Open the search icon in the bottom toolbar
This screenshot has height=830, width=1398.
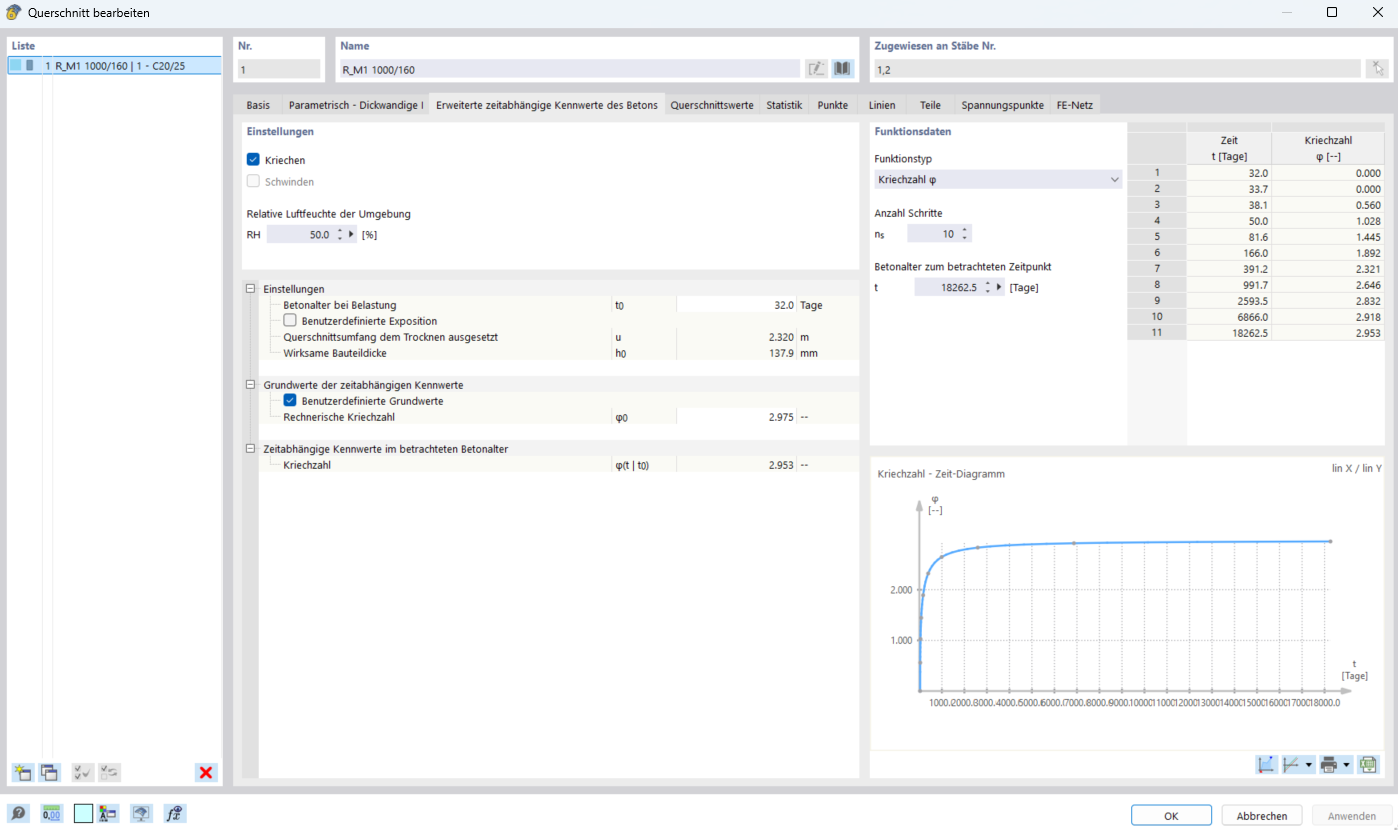(19, 814)
